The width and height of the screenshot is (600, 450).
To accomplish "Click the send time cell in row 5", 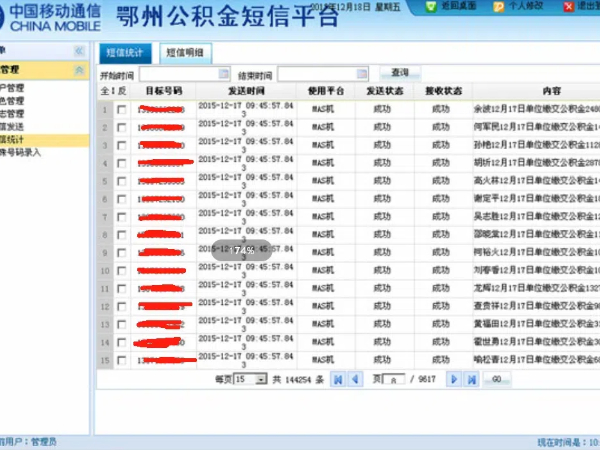I will click(246, 181).
